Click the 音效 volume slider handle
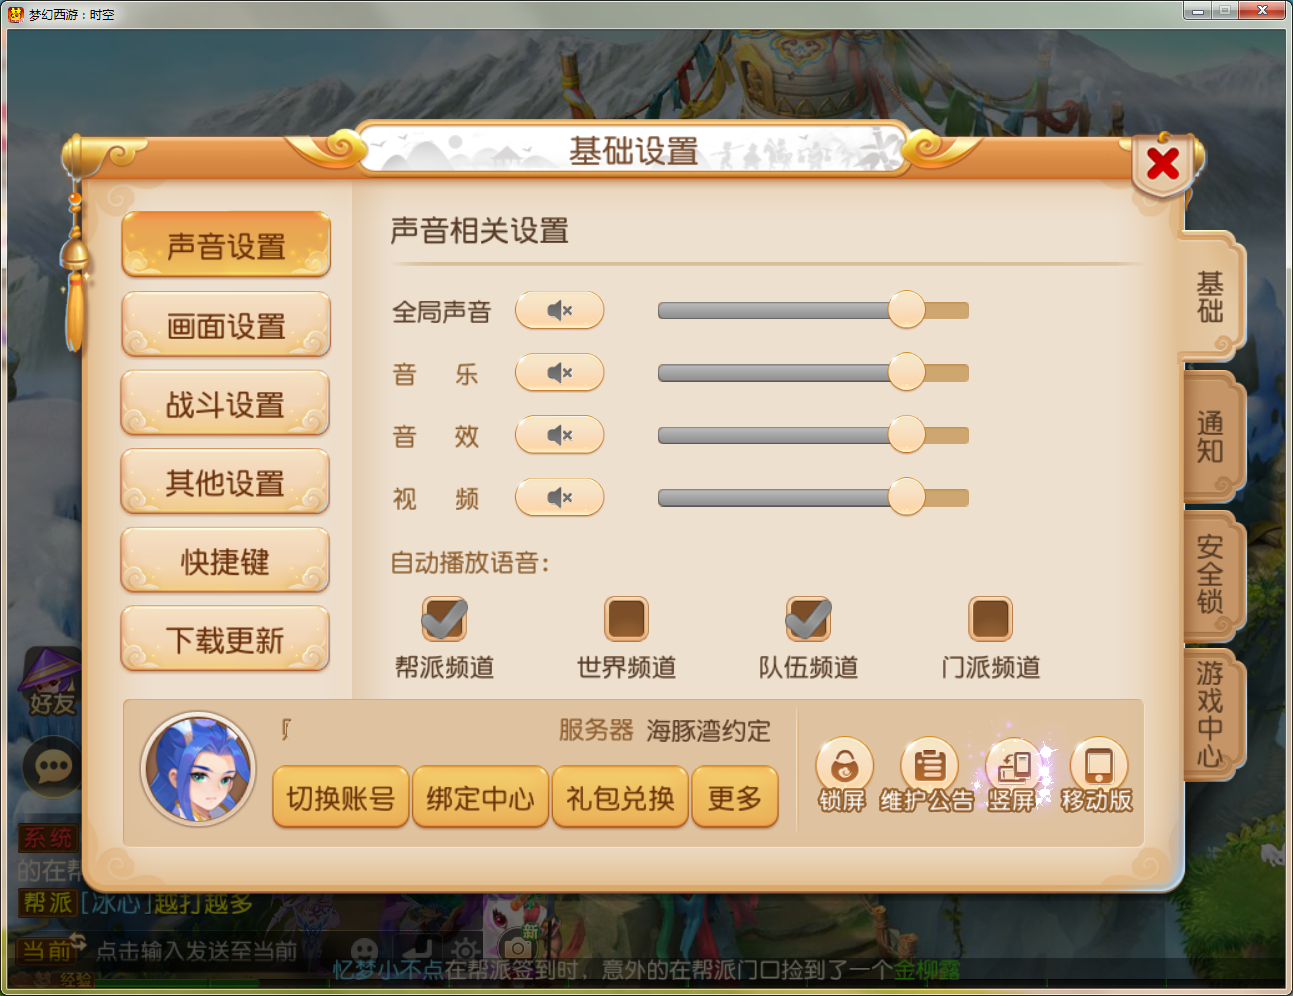 tap(906, 434)
